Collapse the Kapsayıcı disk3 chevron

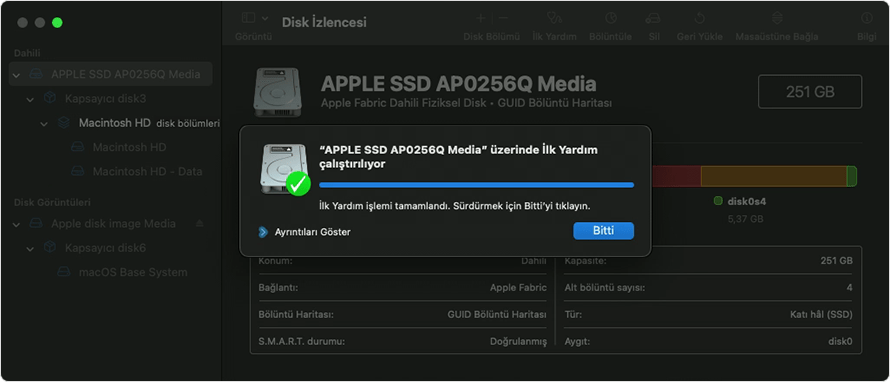click(30, 99)
